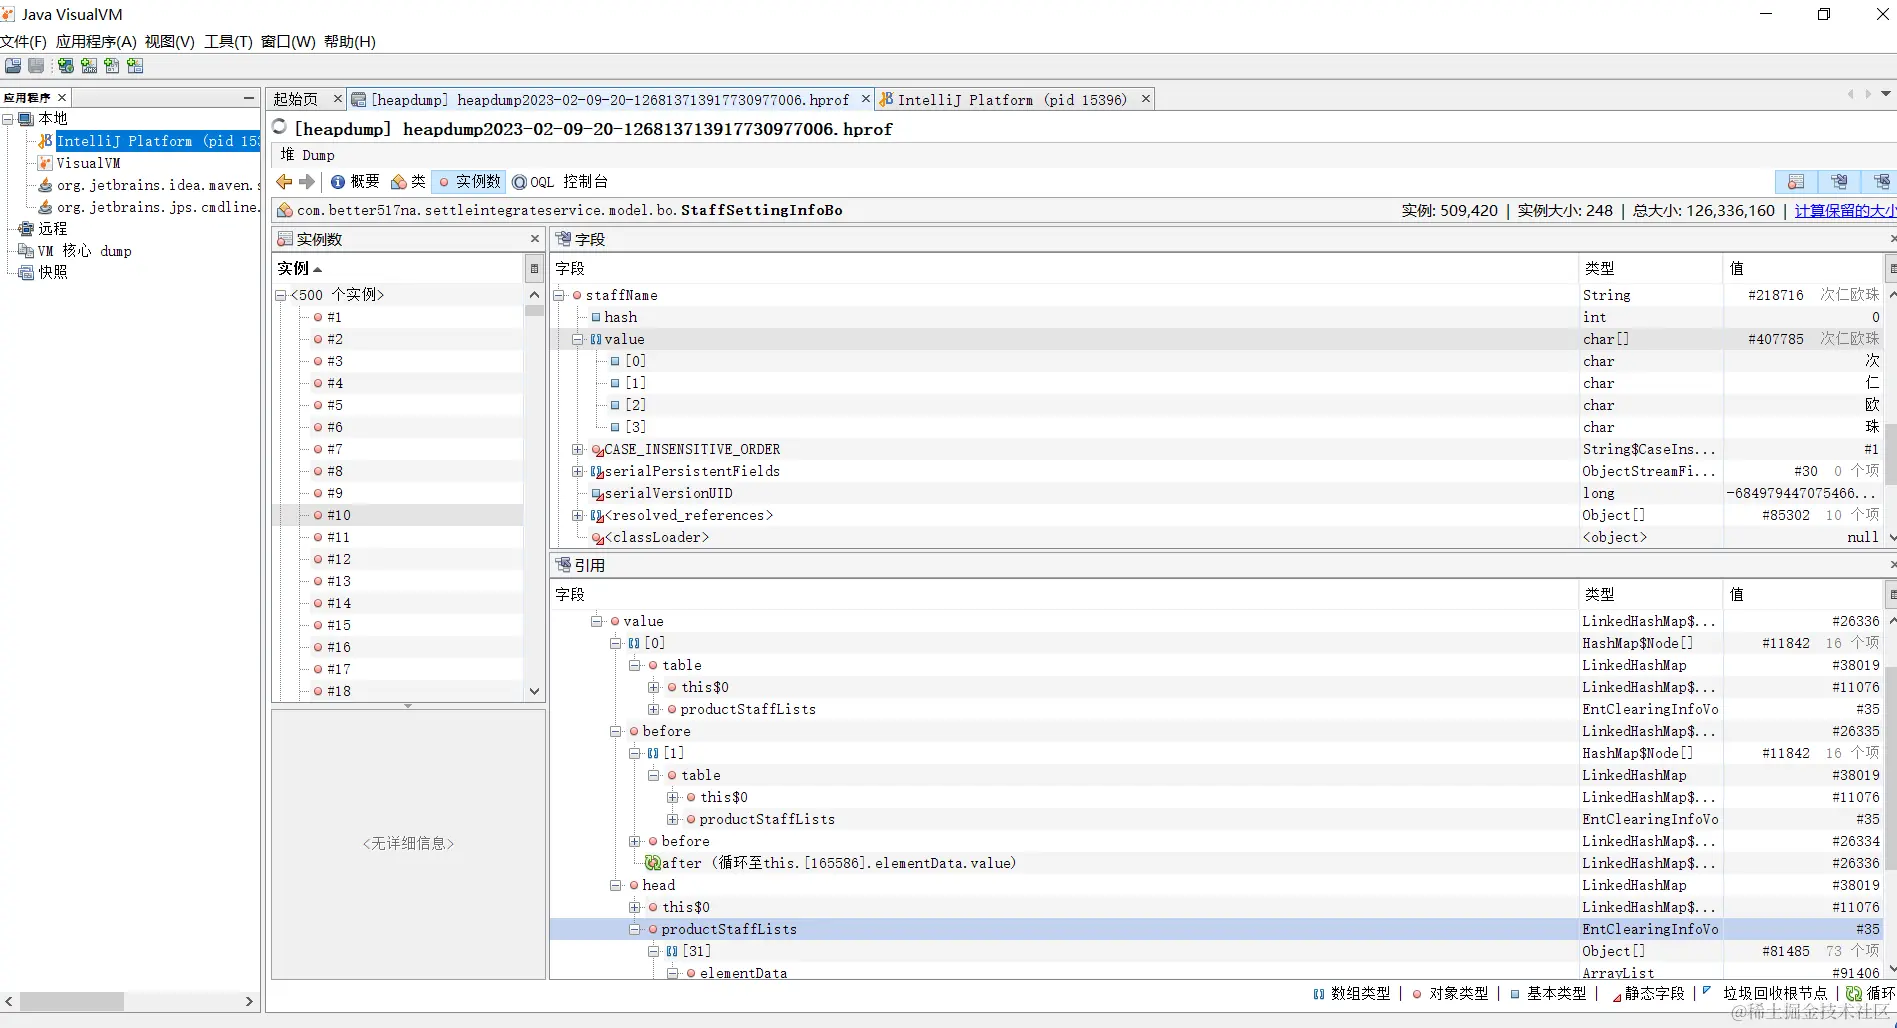Switch to the 实例数 instances view
This screenshot has width=1897, height=1028.
[470, 181]
